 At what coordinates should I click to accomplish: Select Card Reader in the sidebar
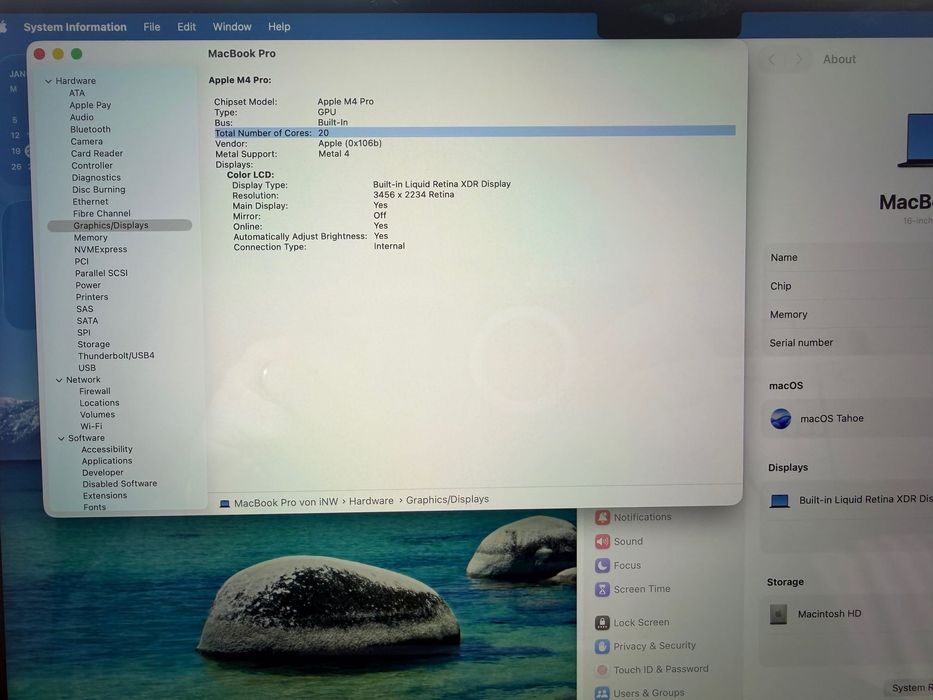pyautogui.click(x=97, y=153)
